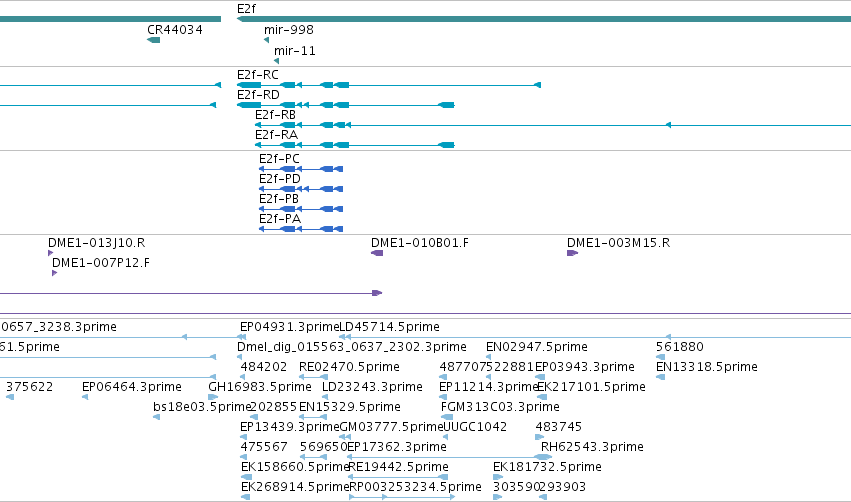Viewport: 851px width, 502px height.
Task: Select the E2f-PC protein label
Action: pos(279,159)
